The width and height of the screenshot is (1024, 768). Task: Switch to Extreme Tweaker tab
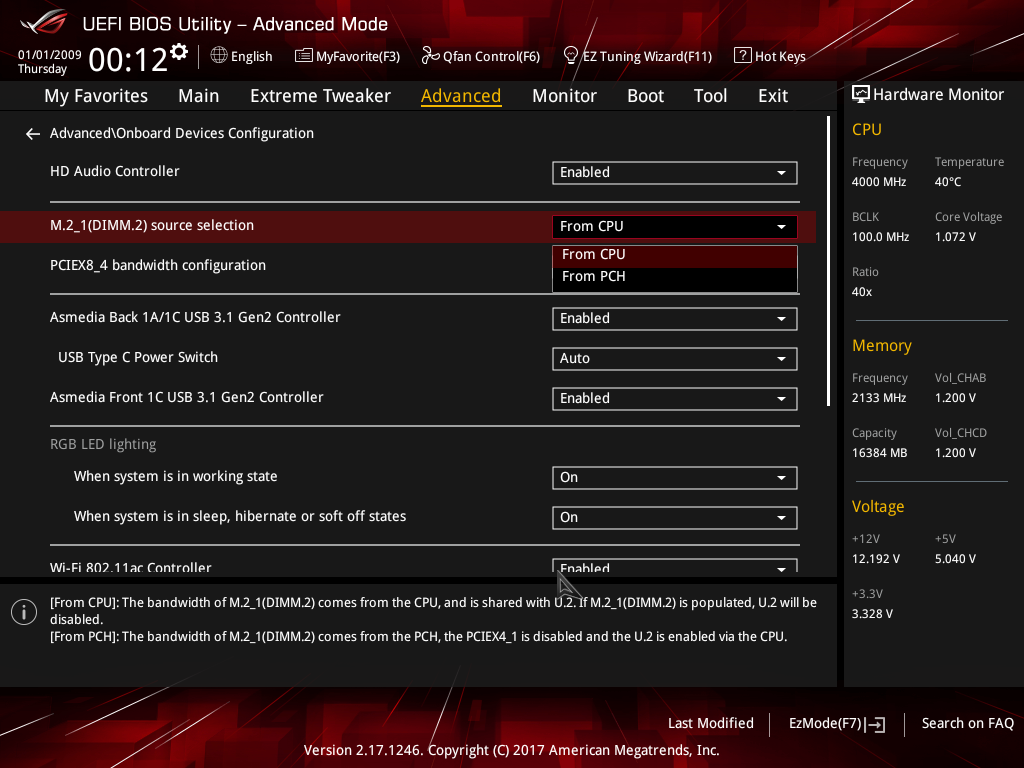320,96
